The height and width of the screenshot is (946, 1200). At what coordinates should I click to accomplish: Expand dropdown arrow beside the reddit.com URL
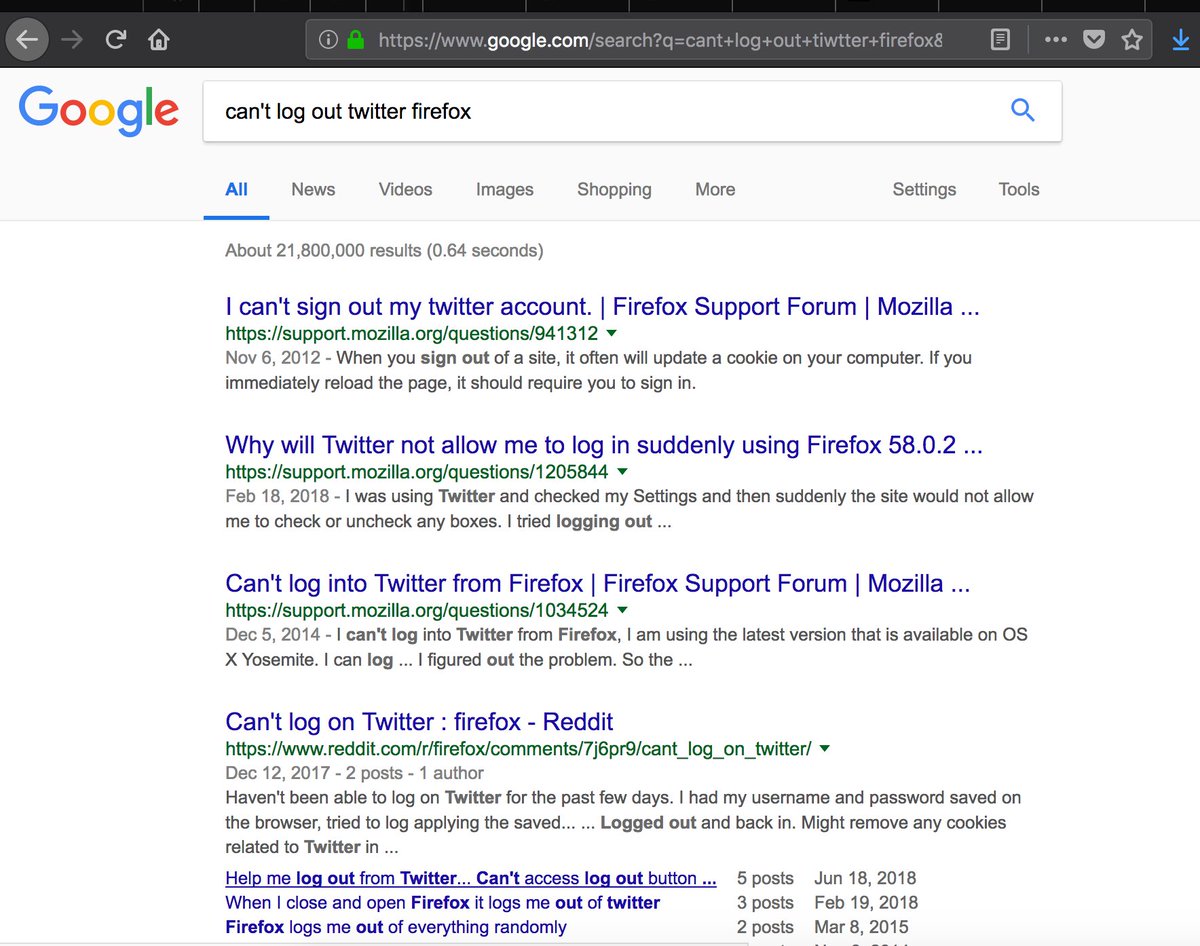(825, 748)
